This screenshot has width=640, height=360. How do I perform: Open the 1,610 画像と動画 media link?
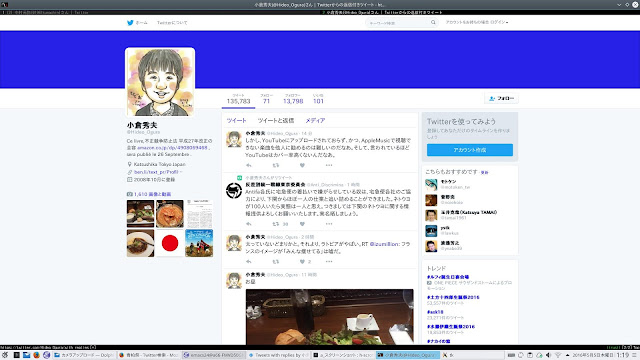click(153, 194)
